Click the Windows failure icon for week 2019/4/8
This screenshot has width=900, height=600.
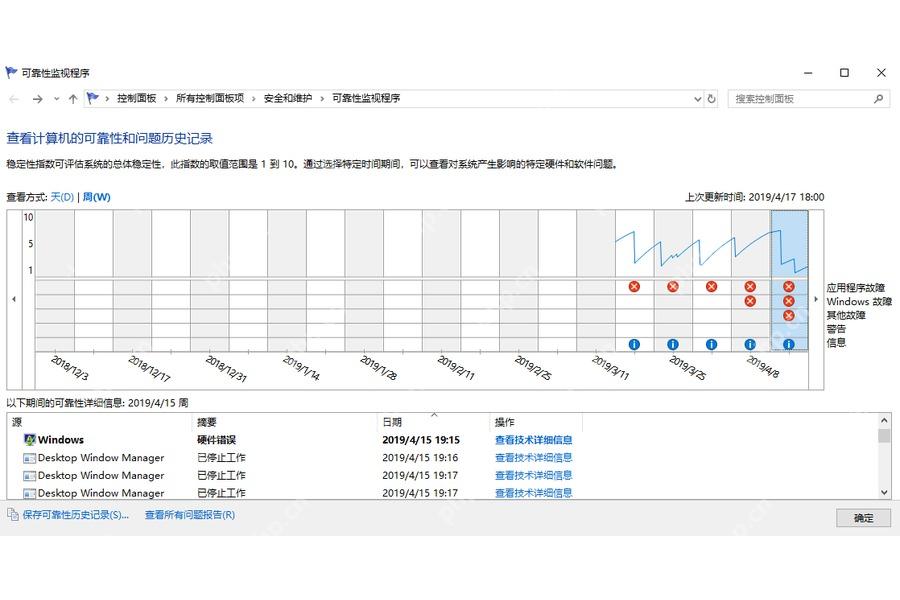tap(750, 301)
